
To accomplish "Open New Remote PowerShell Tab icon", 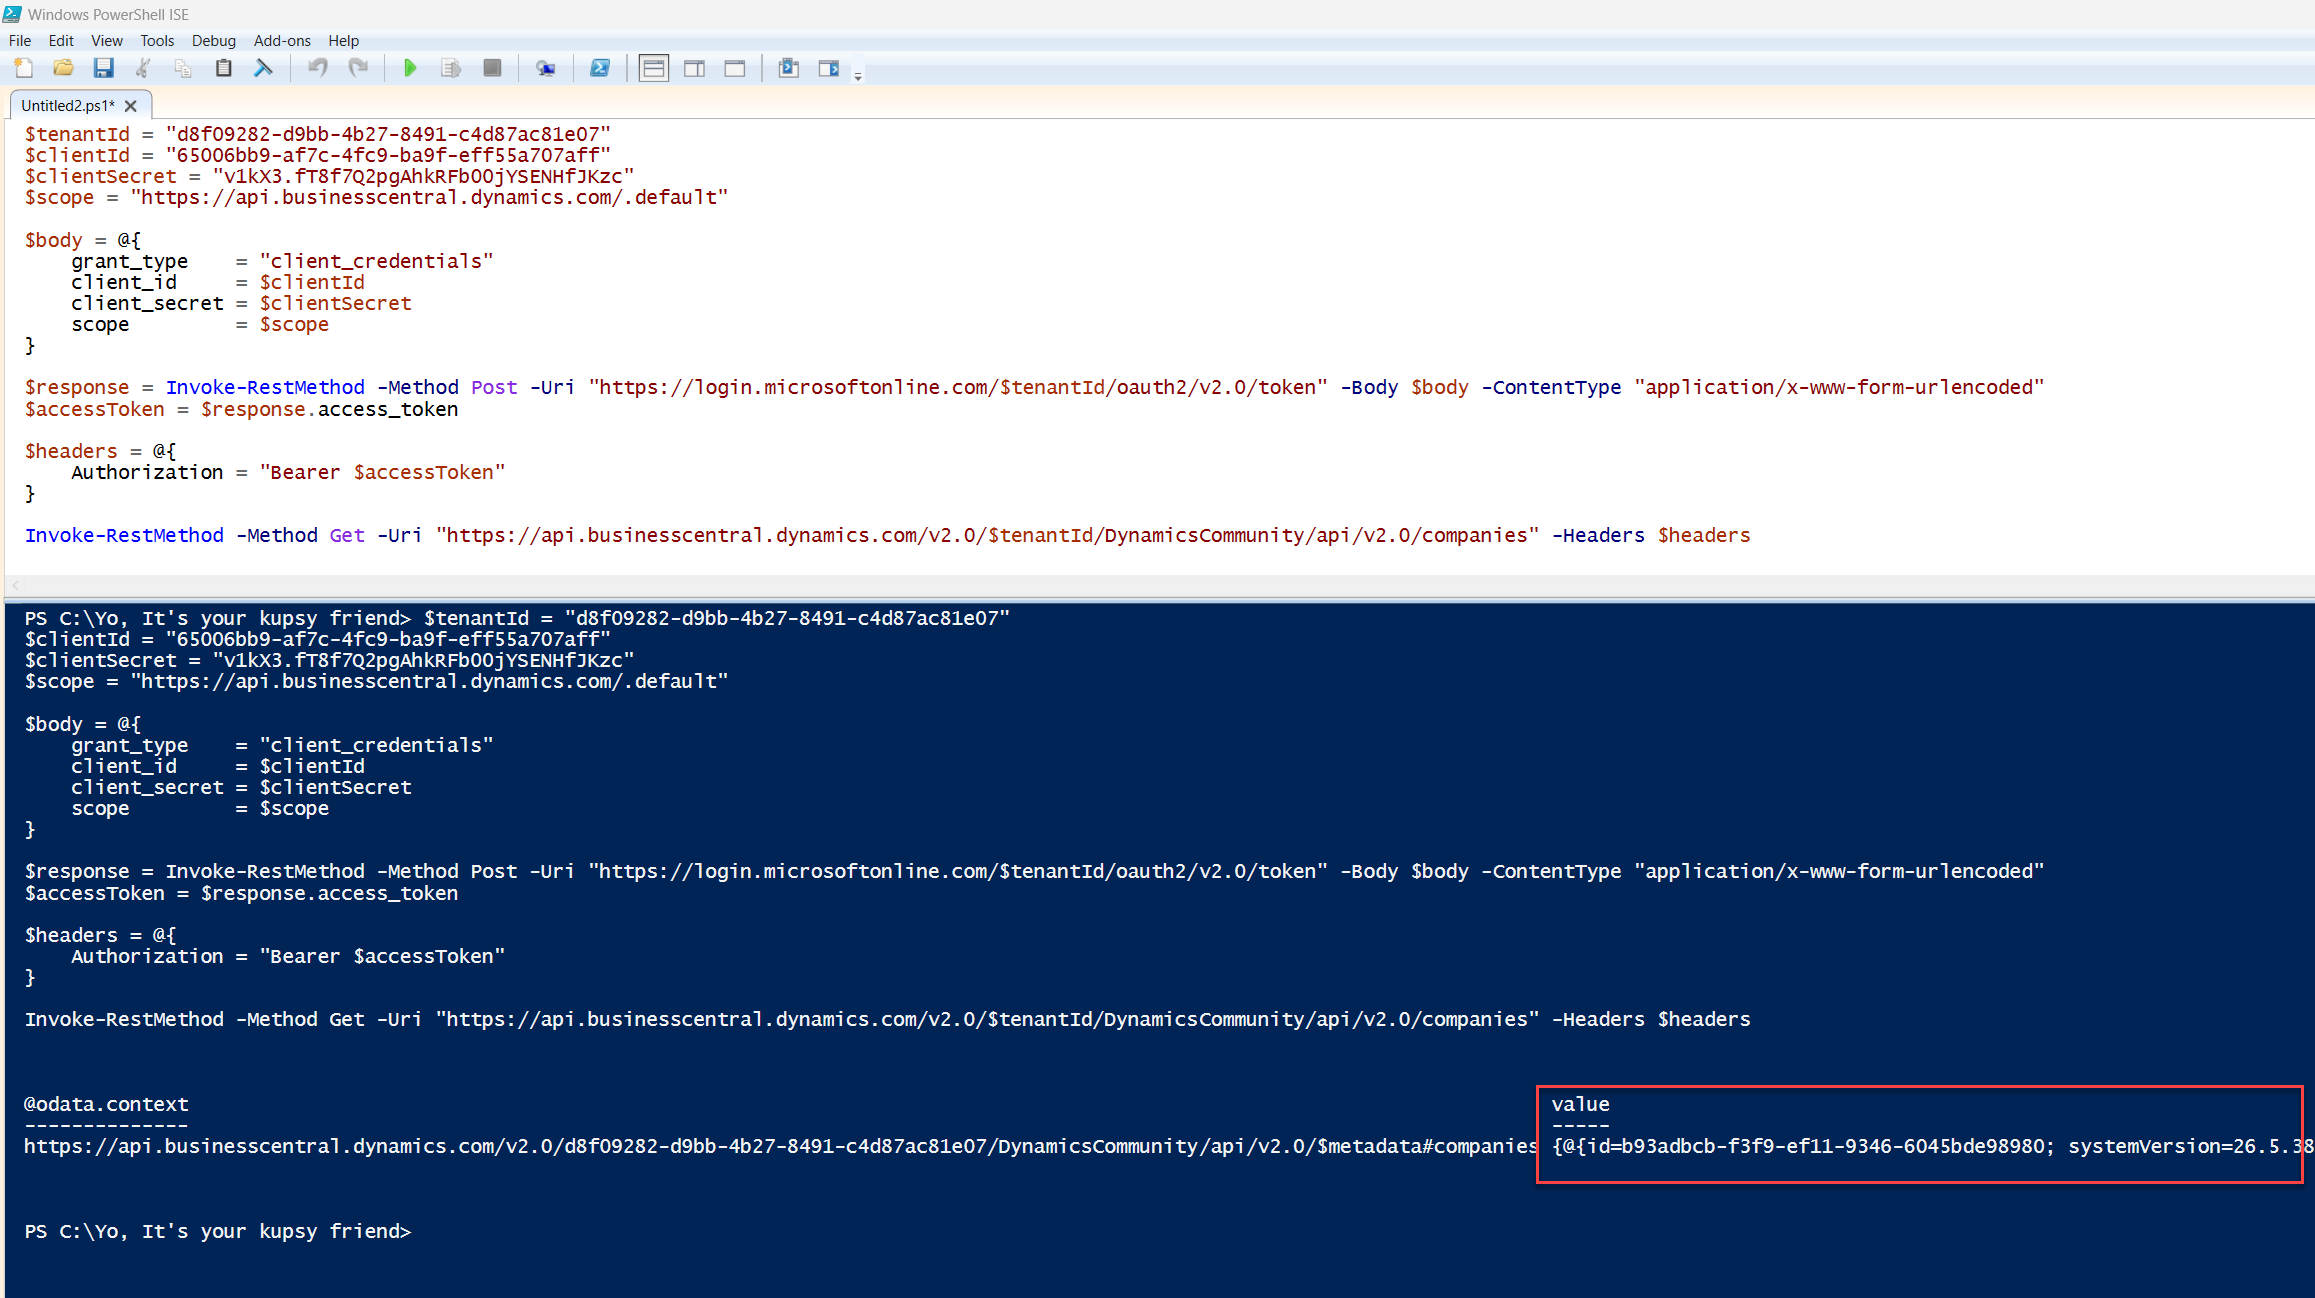I will tap(545, 68).
